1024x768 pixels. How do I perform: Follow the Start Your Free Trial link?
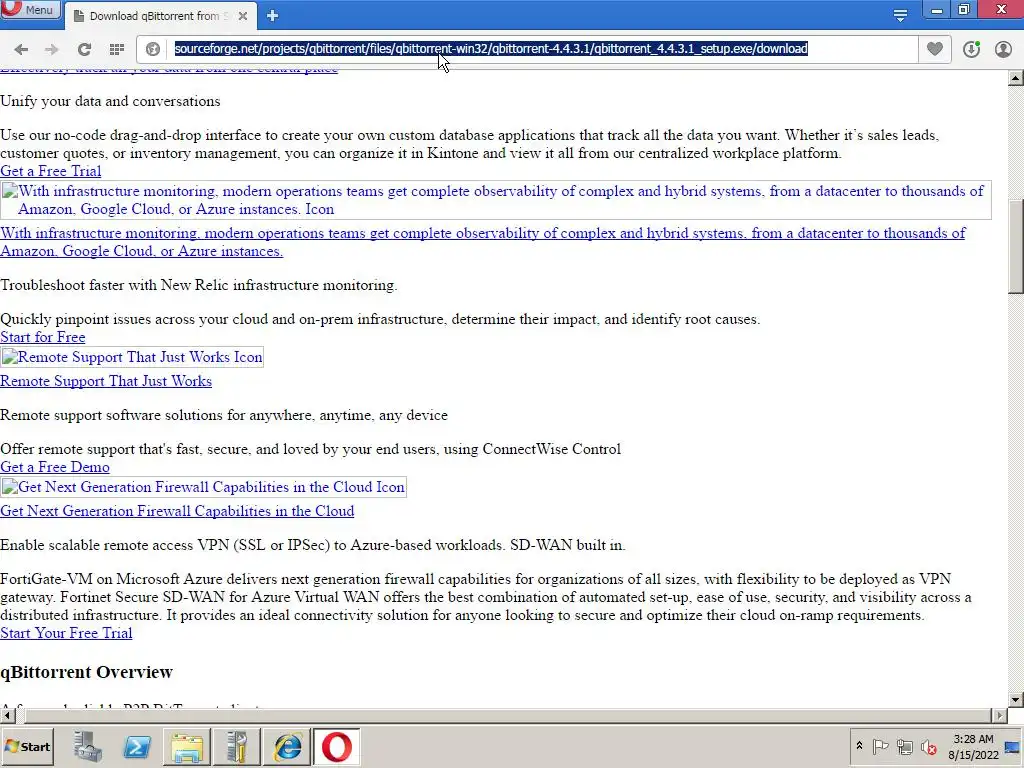pyautogui.click(x=66, y=633)
